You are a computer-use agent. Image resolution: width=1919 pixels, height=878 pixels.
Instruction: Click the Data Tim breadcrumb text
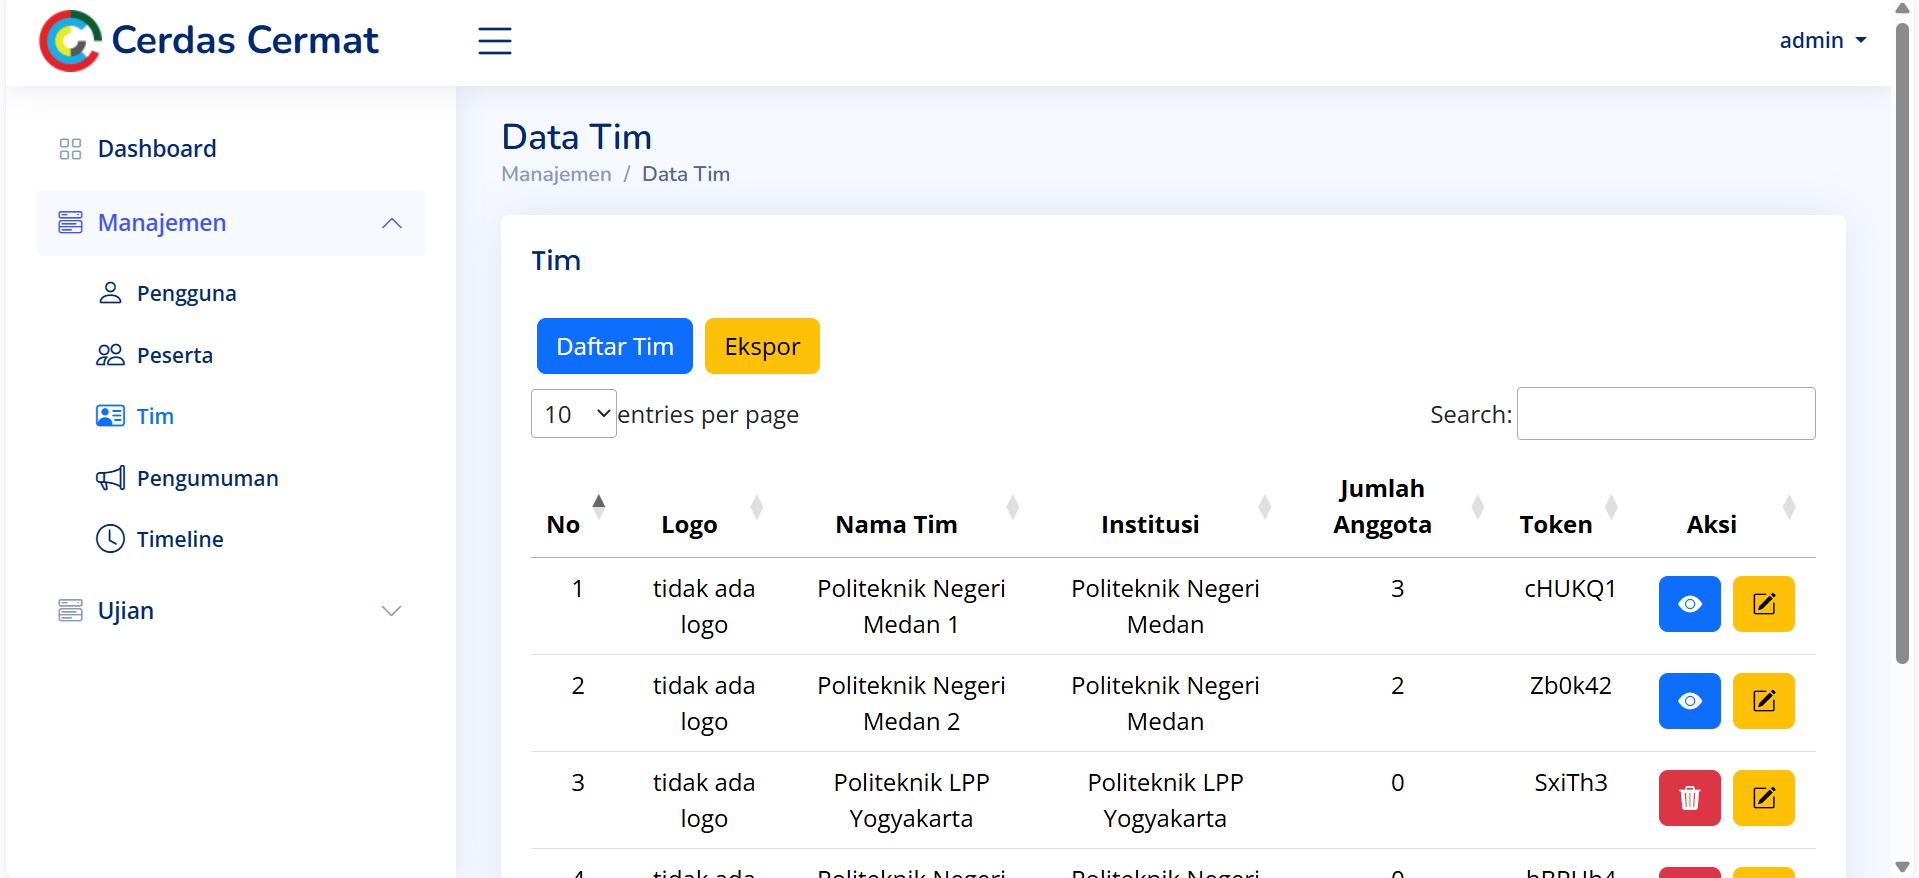click(686, 174)
